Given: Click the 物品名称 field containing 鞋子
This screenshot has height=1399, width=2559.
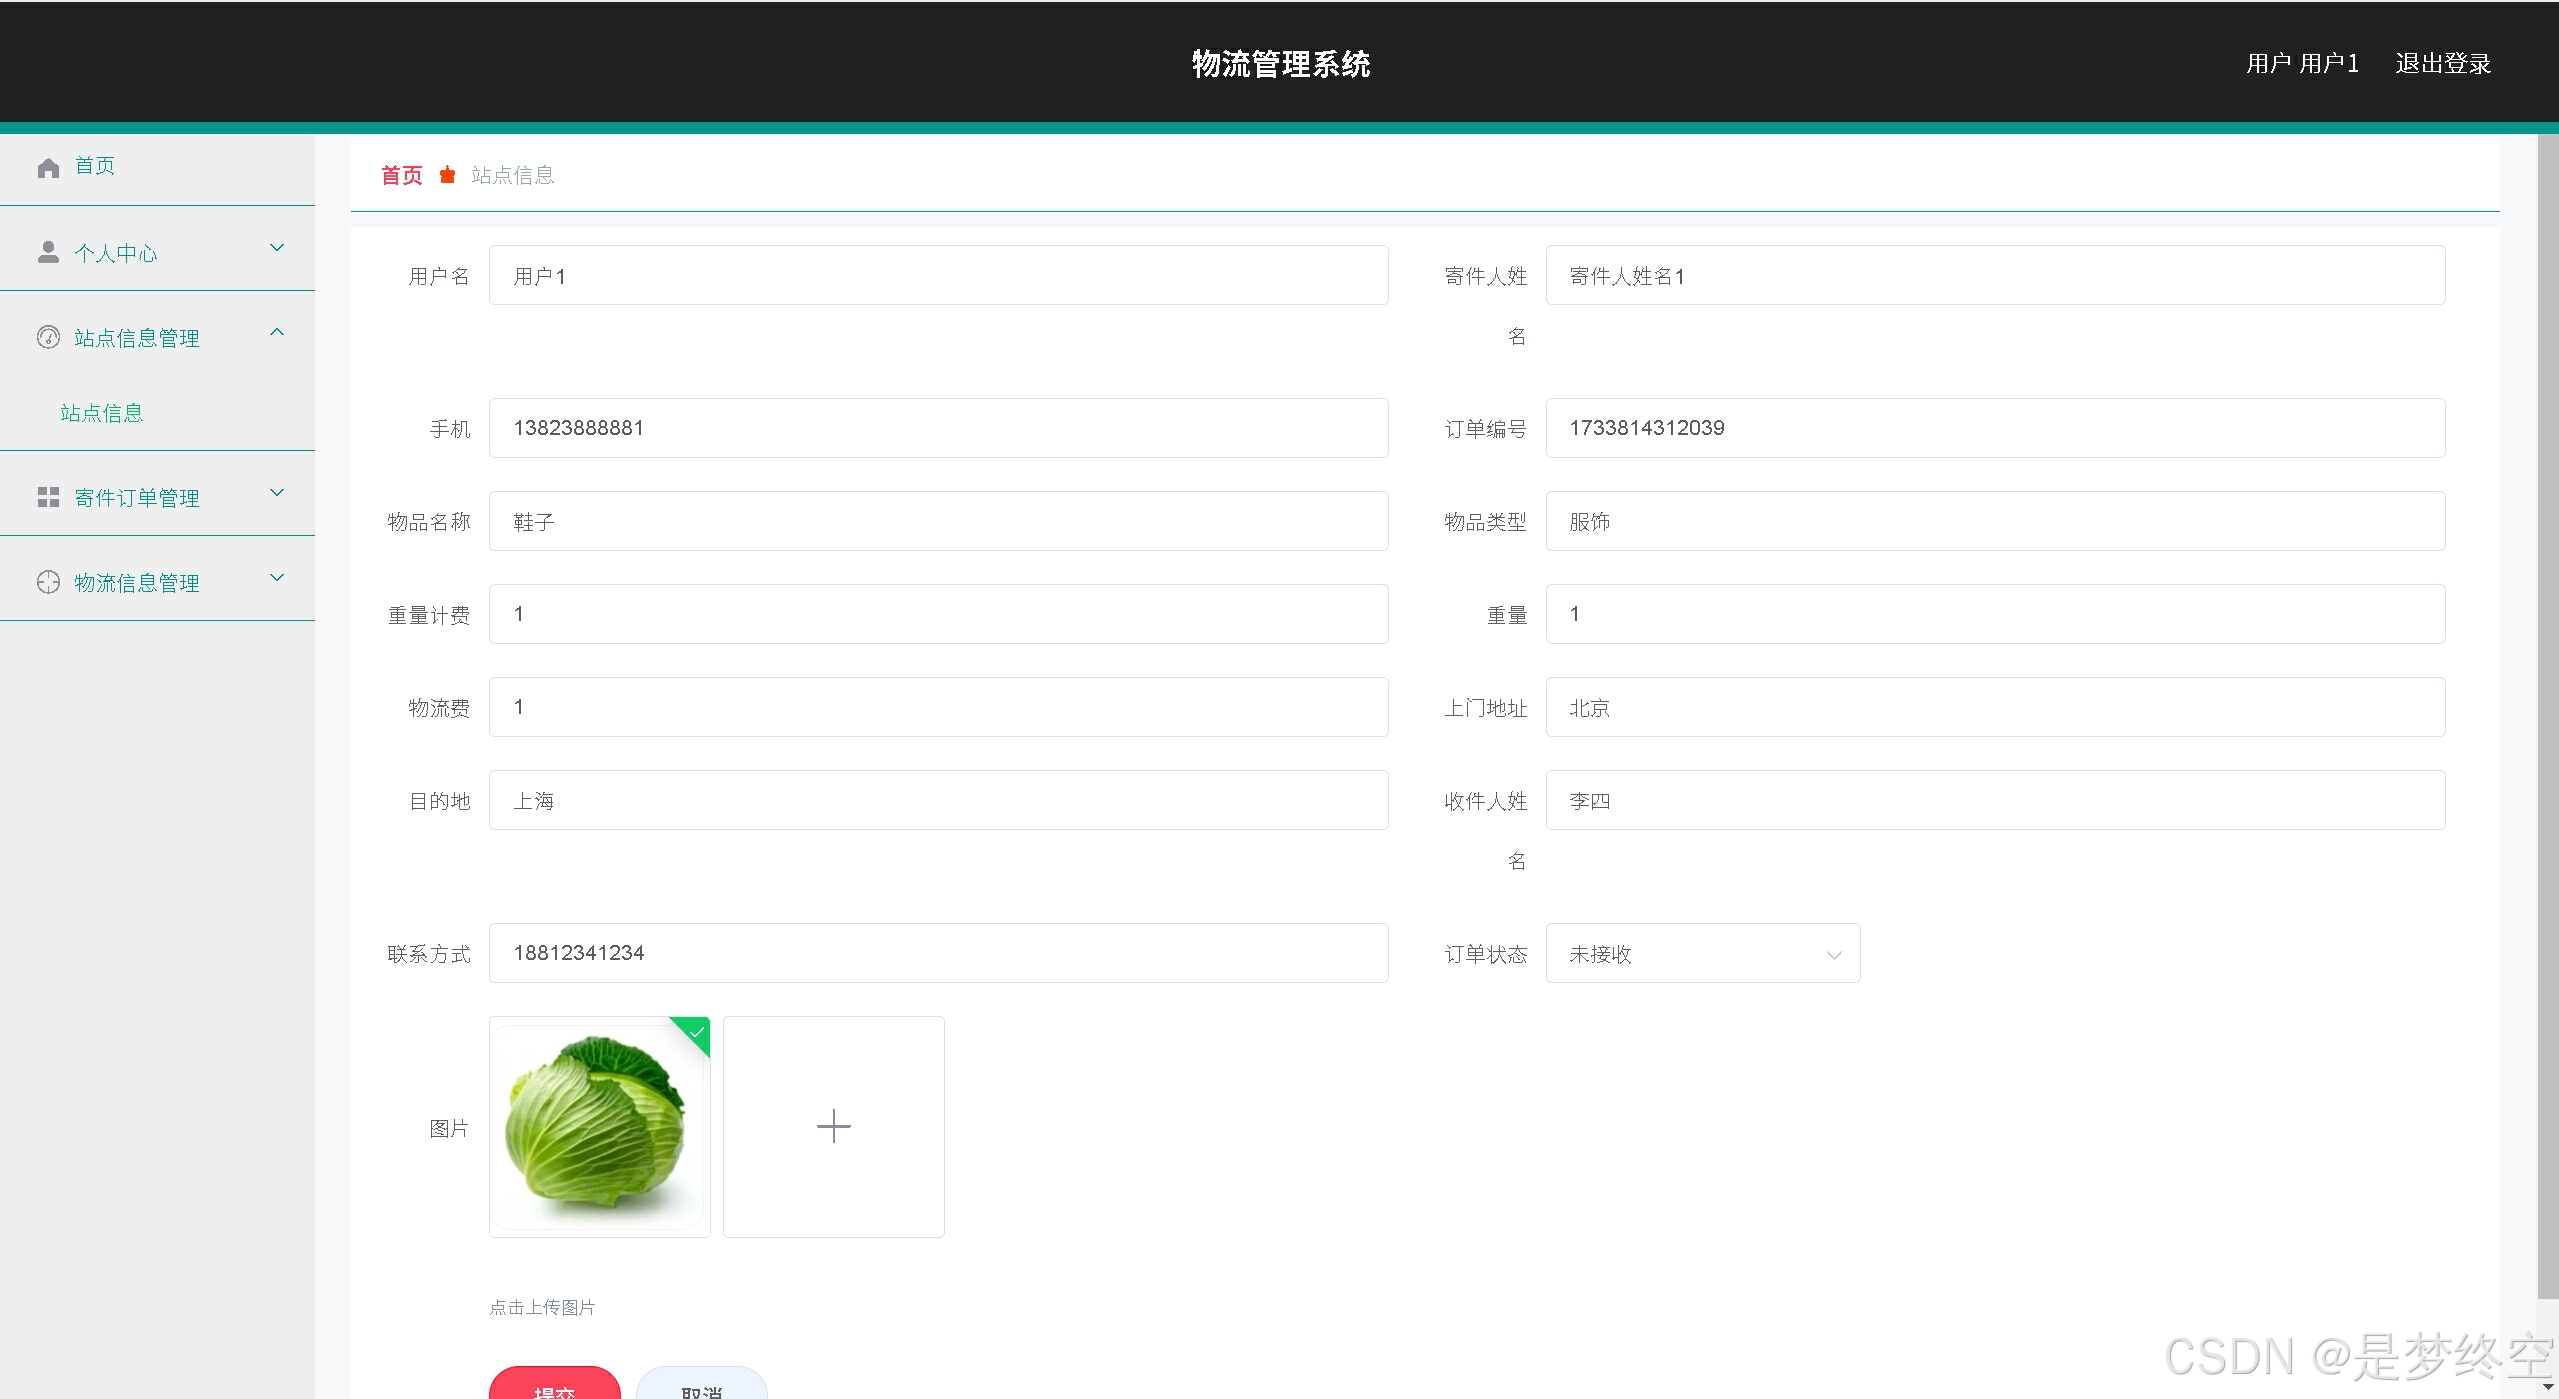Looking at the screenshot, I should (x=937, y=521).
